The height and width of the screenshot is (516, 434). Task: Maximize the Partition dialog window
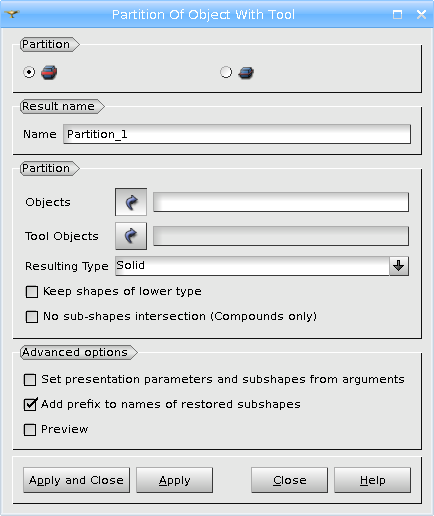click(x=397, y=14)
